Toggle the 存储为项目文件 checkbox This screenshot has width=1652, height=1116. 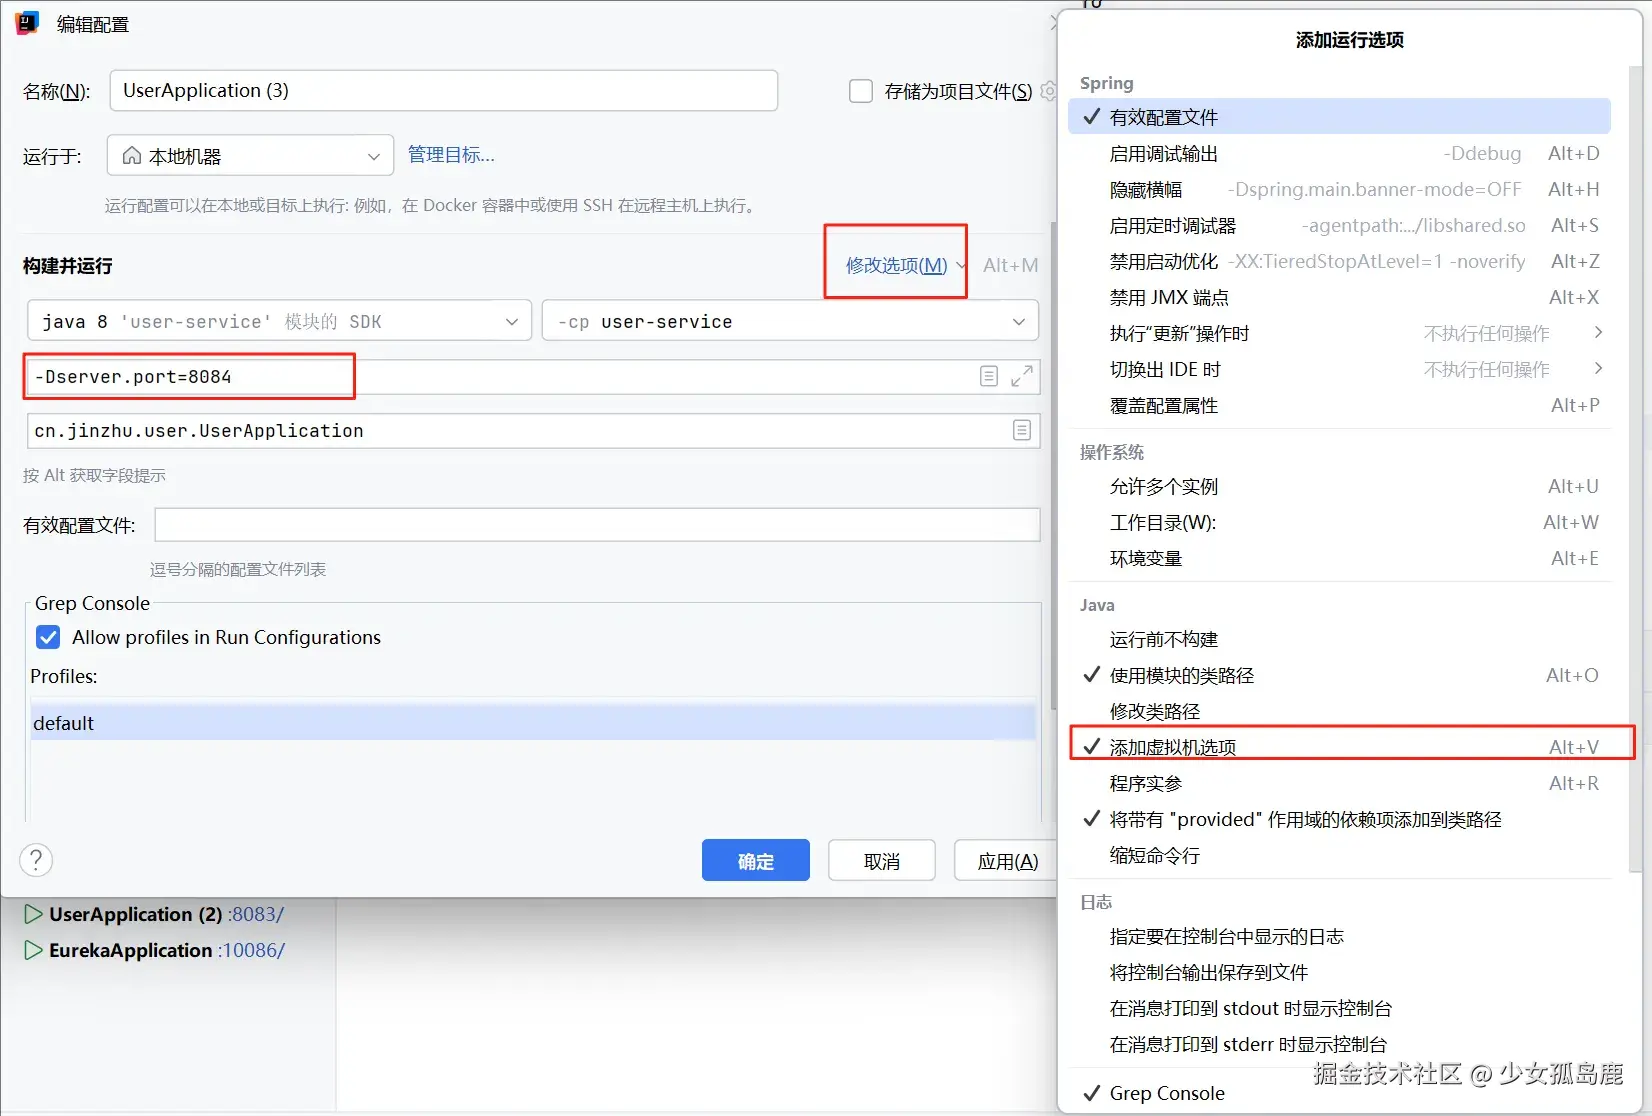860,91
